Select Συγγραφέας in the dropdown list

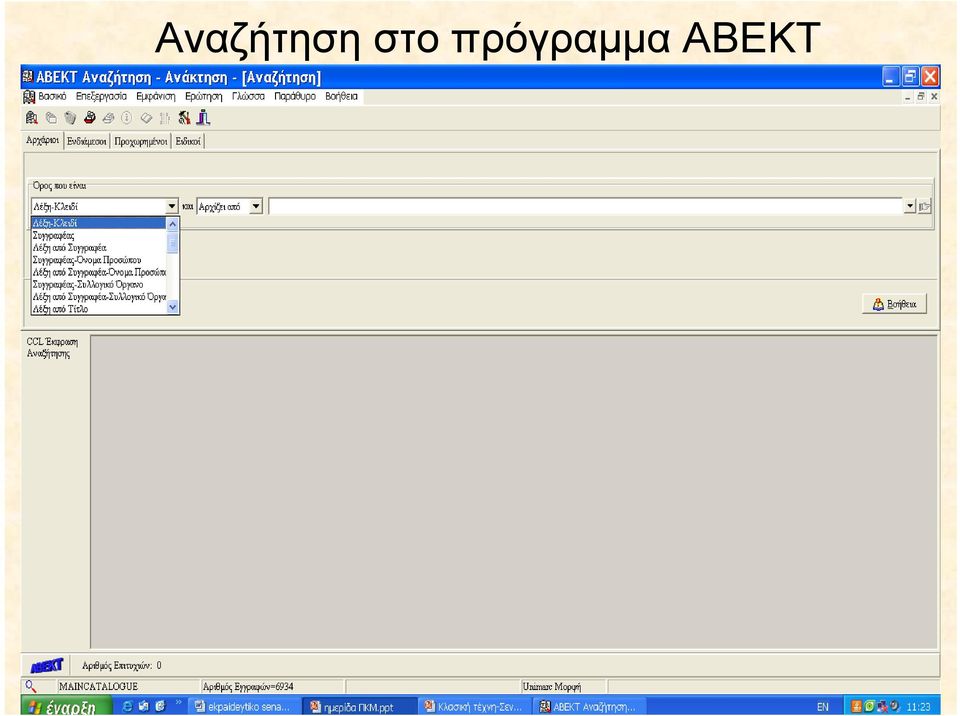tap(99, 236)
